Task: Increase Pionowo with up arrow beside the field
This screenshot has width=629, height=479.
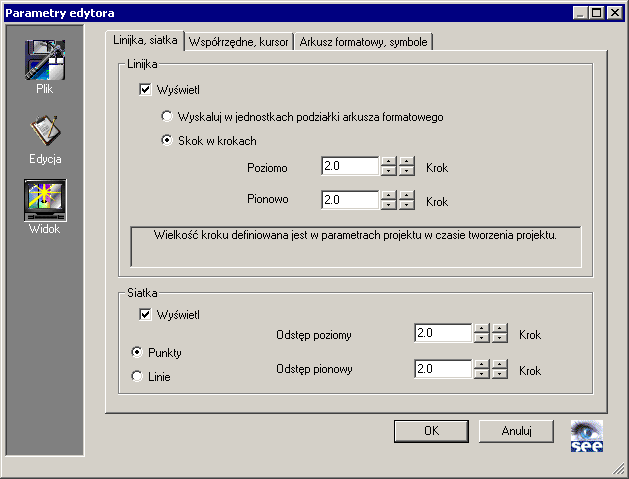Action: [388, 195]
